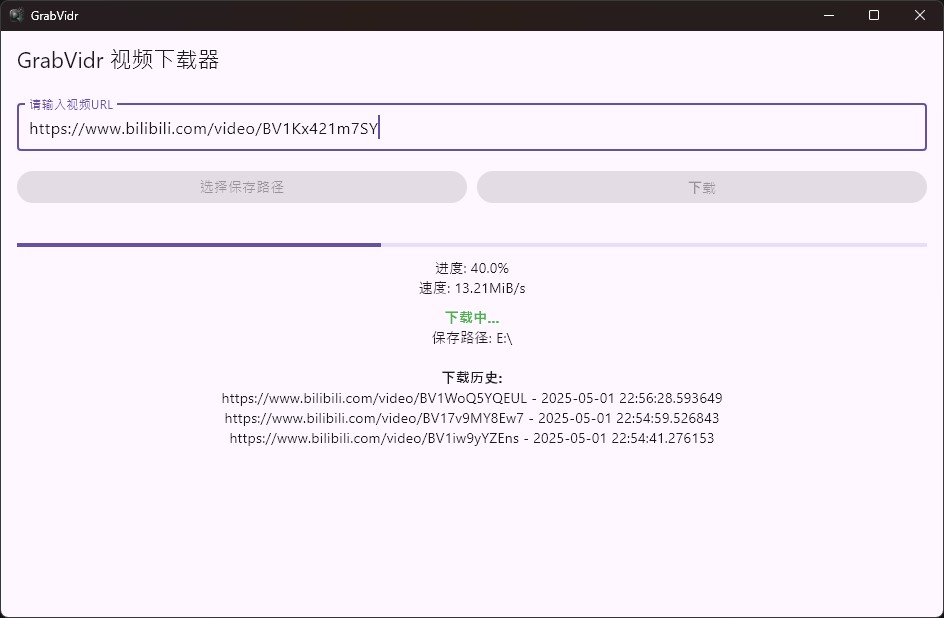This screenshot has height=618, width=944.
Task: Click the 进度: 40.0% text
Action: 472,268
